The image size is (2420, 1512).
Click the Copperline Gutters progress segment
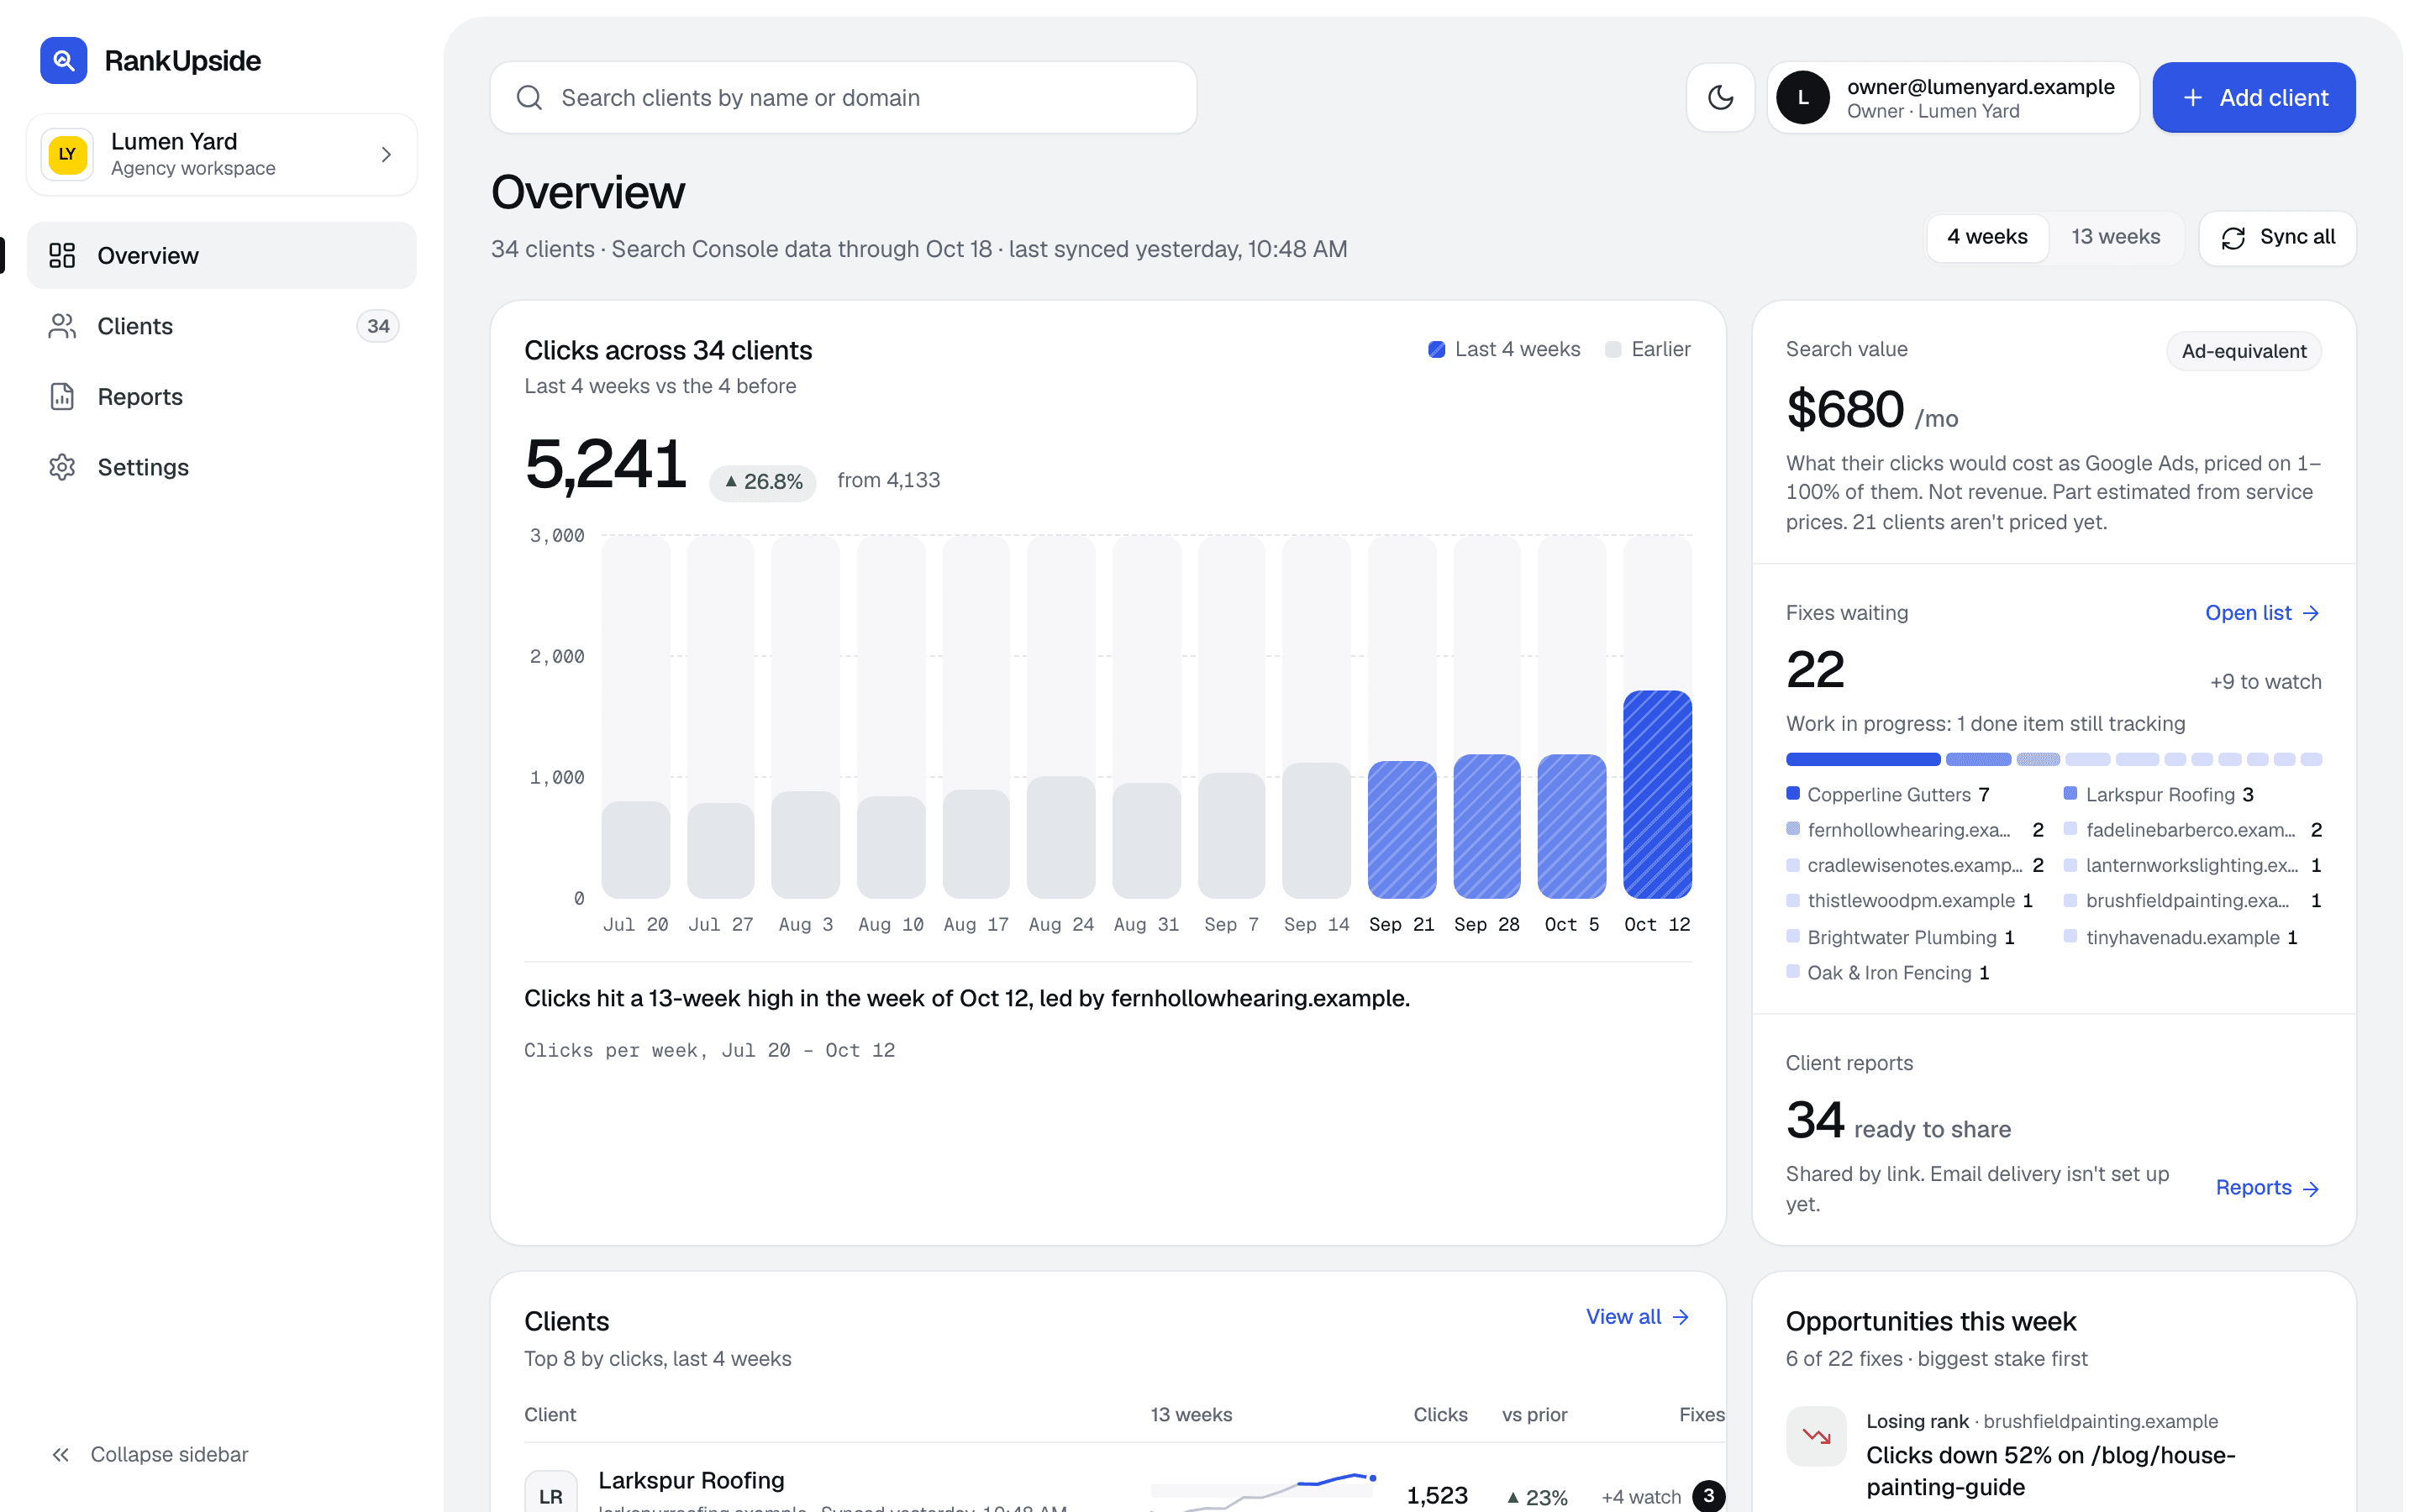tap(1862, 760)
